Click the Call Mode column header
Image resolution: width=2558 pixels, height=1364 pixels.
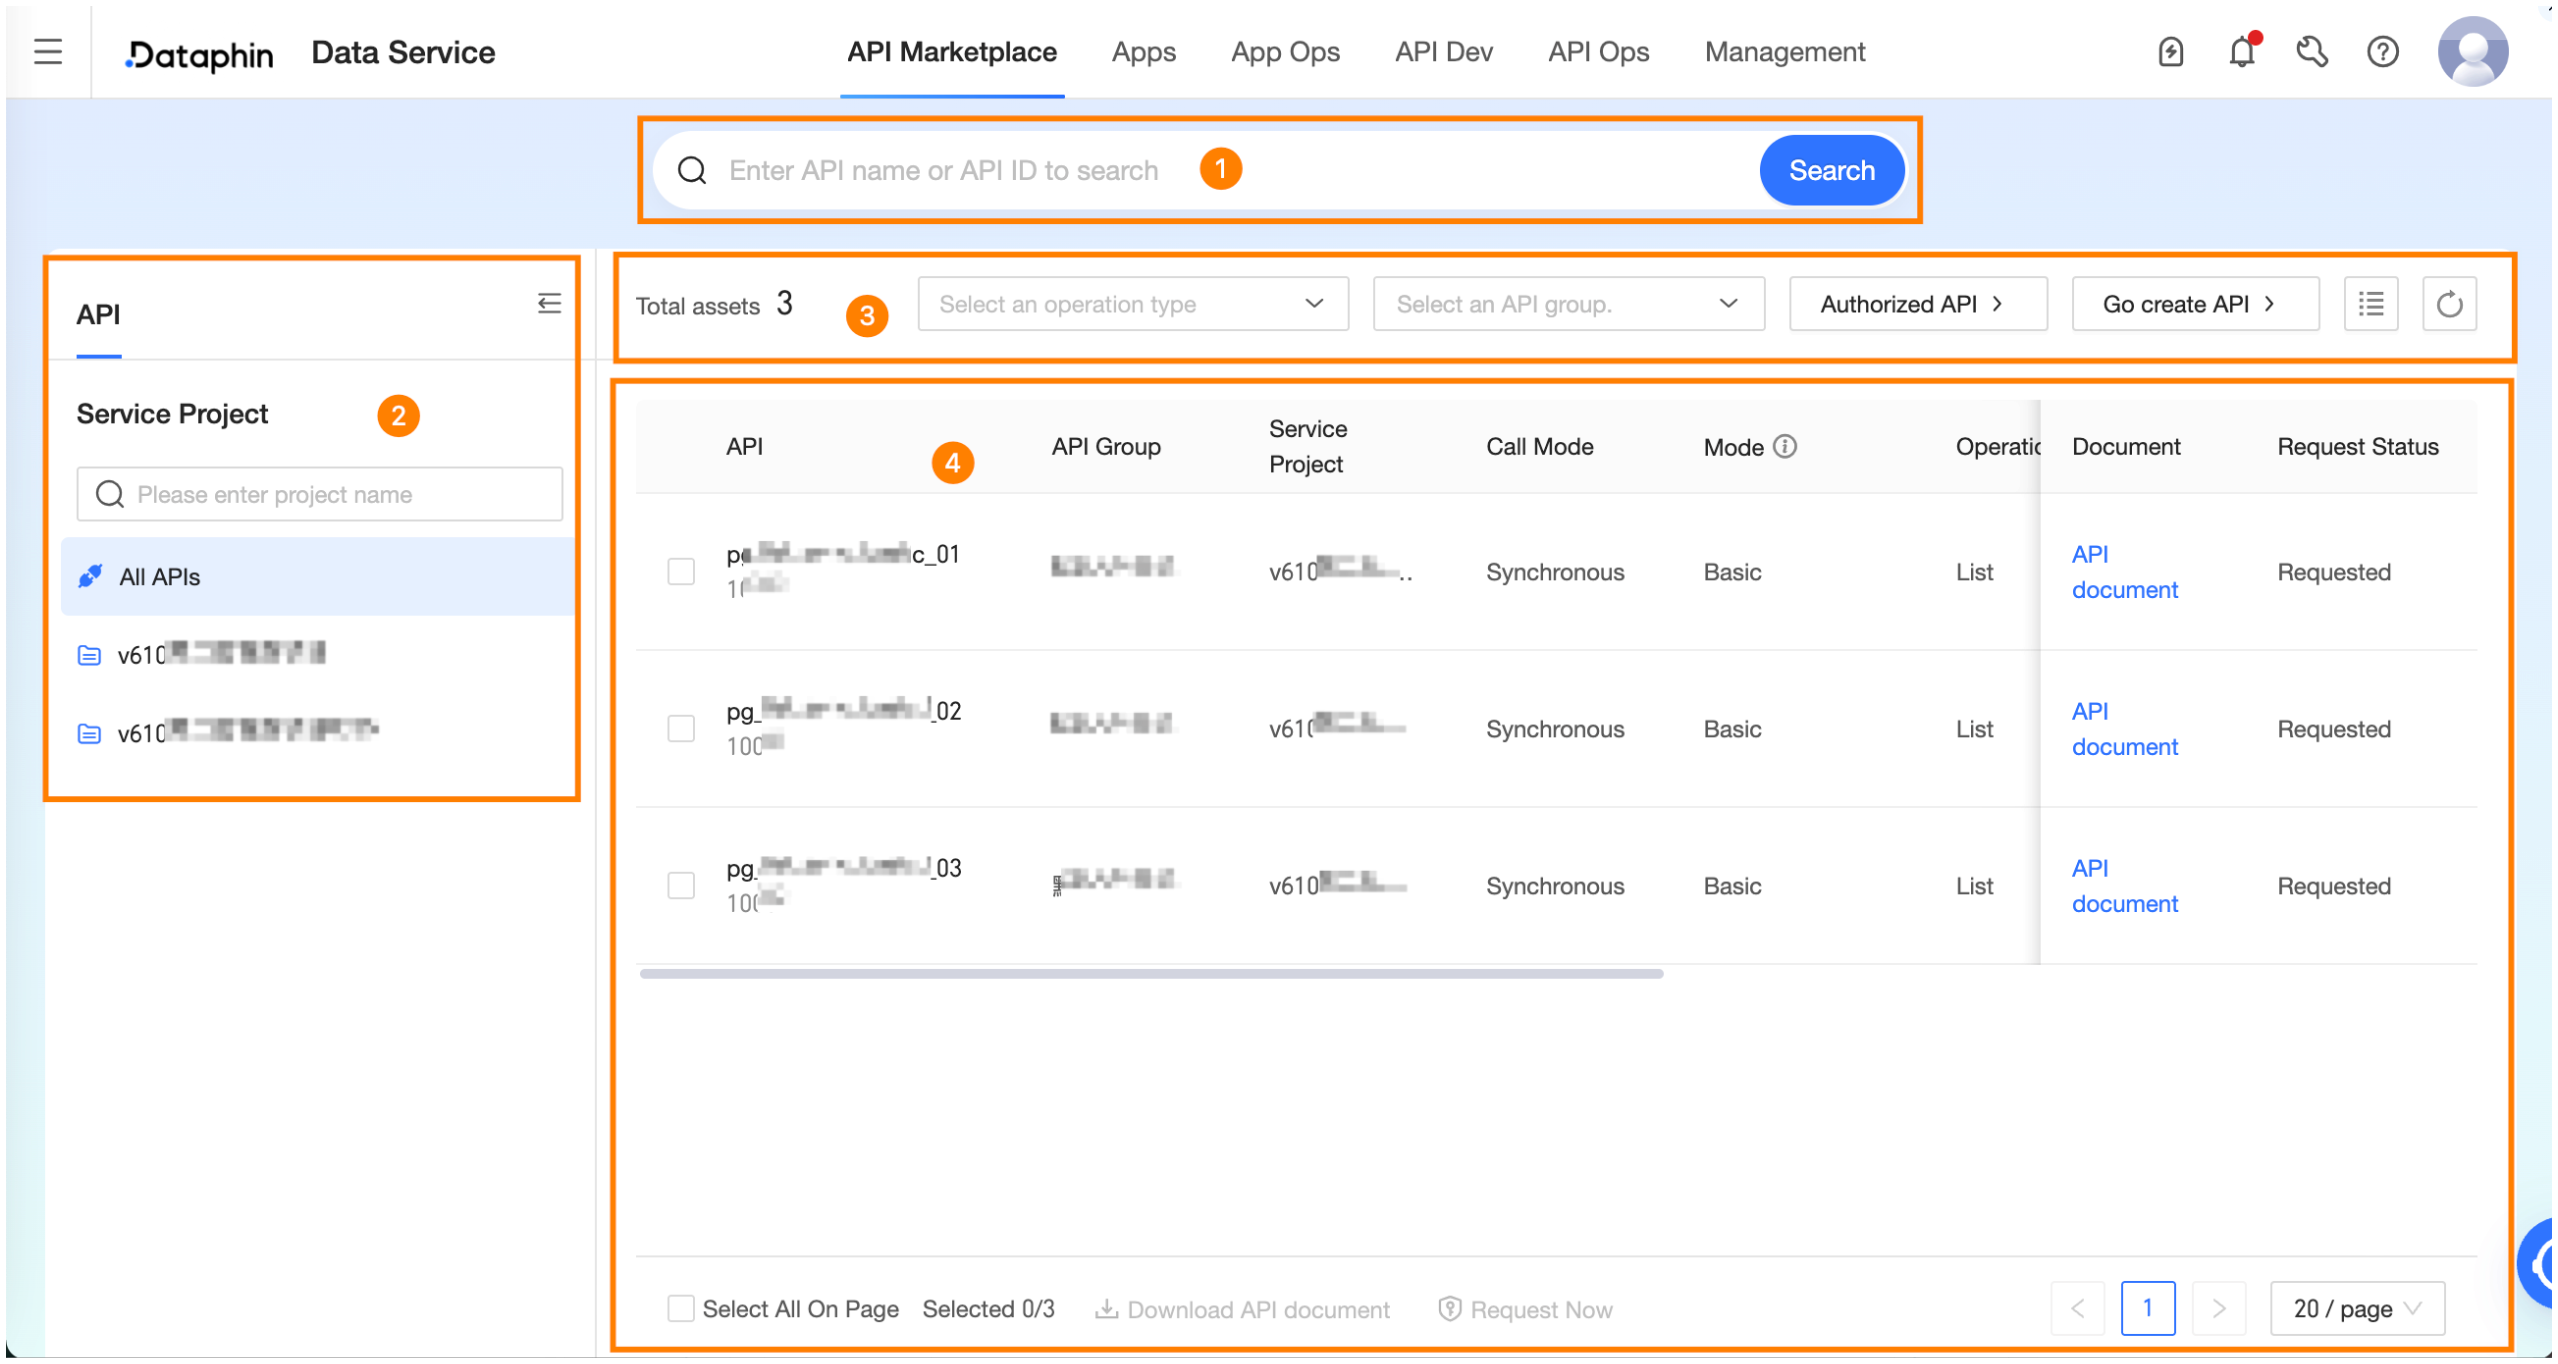tap(1540, 447)
